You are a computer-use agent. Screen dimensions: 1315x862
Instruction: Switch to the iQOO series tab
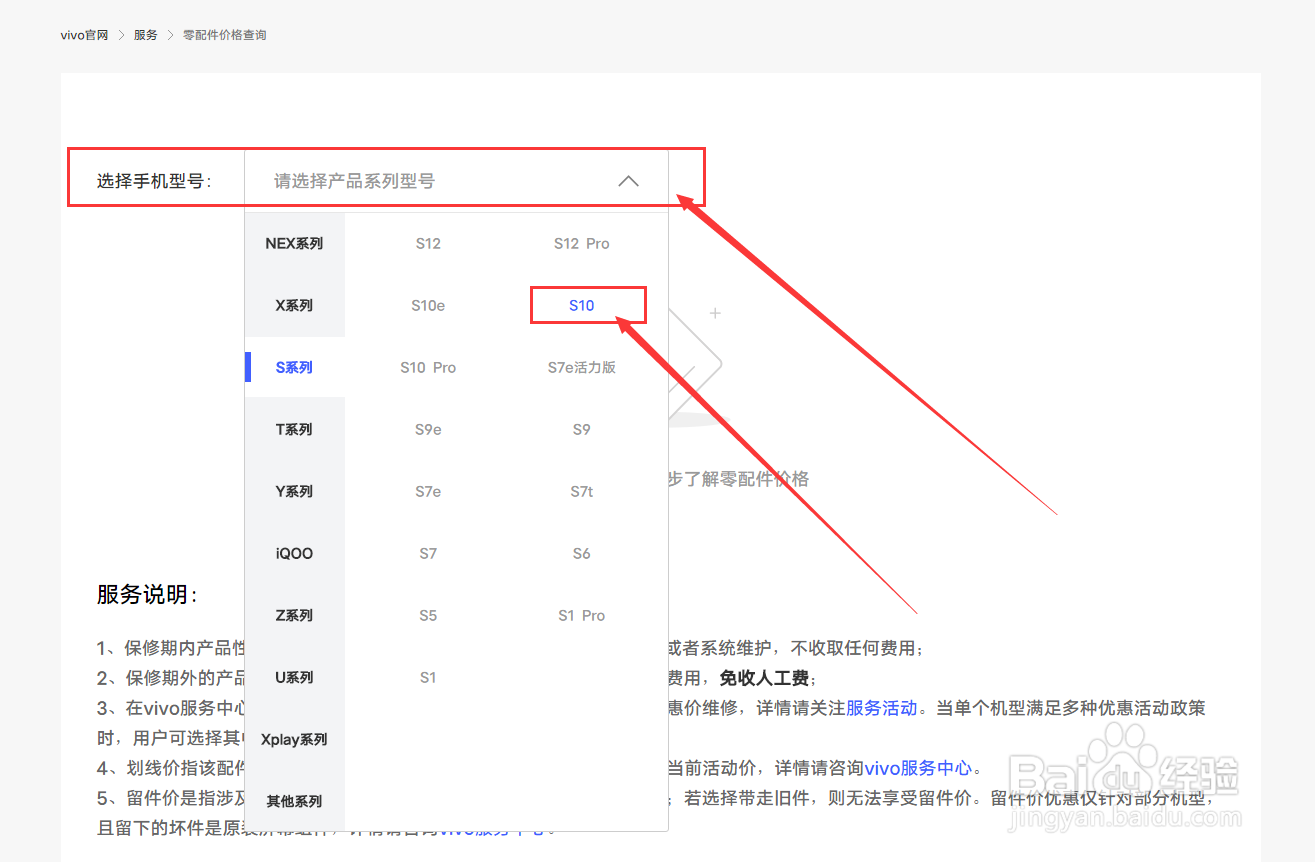(294, 553)
